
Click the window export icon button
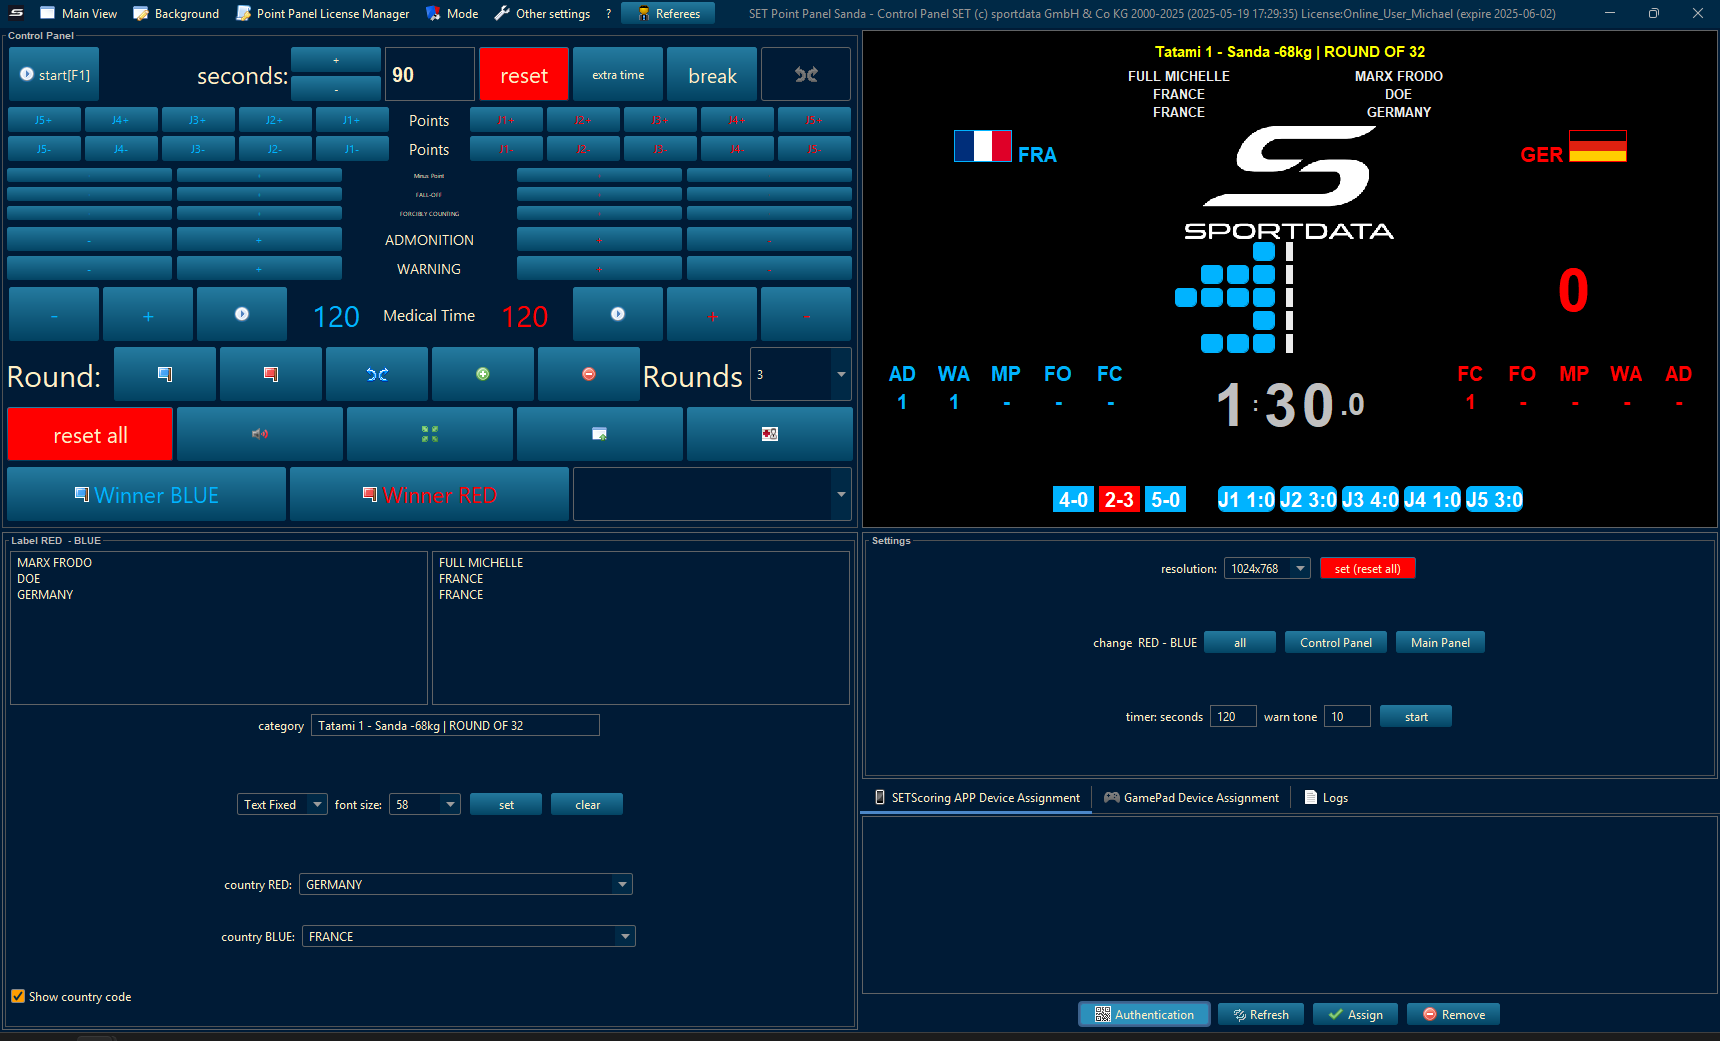click(x=600, y=434)
